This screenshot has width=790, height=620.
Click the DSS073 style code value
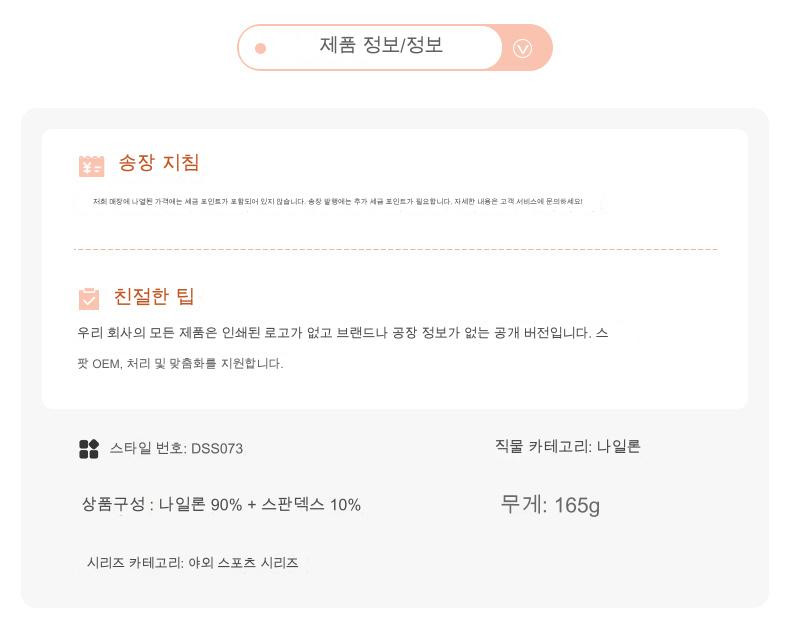click(x=217, y=449)
